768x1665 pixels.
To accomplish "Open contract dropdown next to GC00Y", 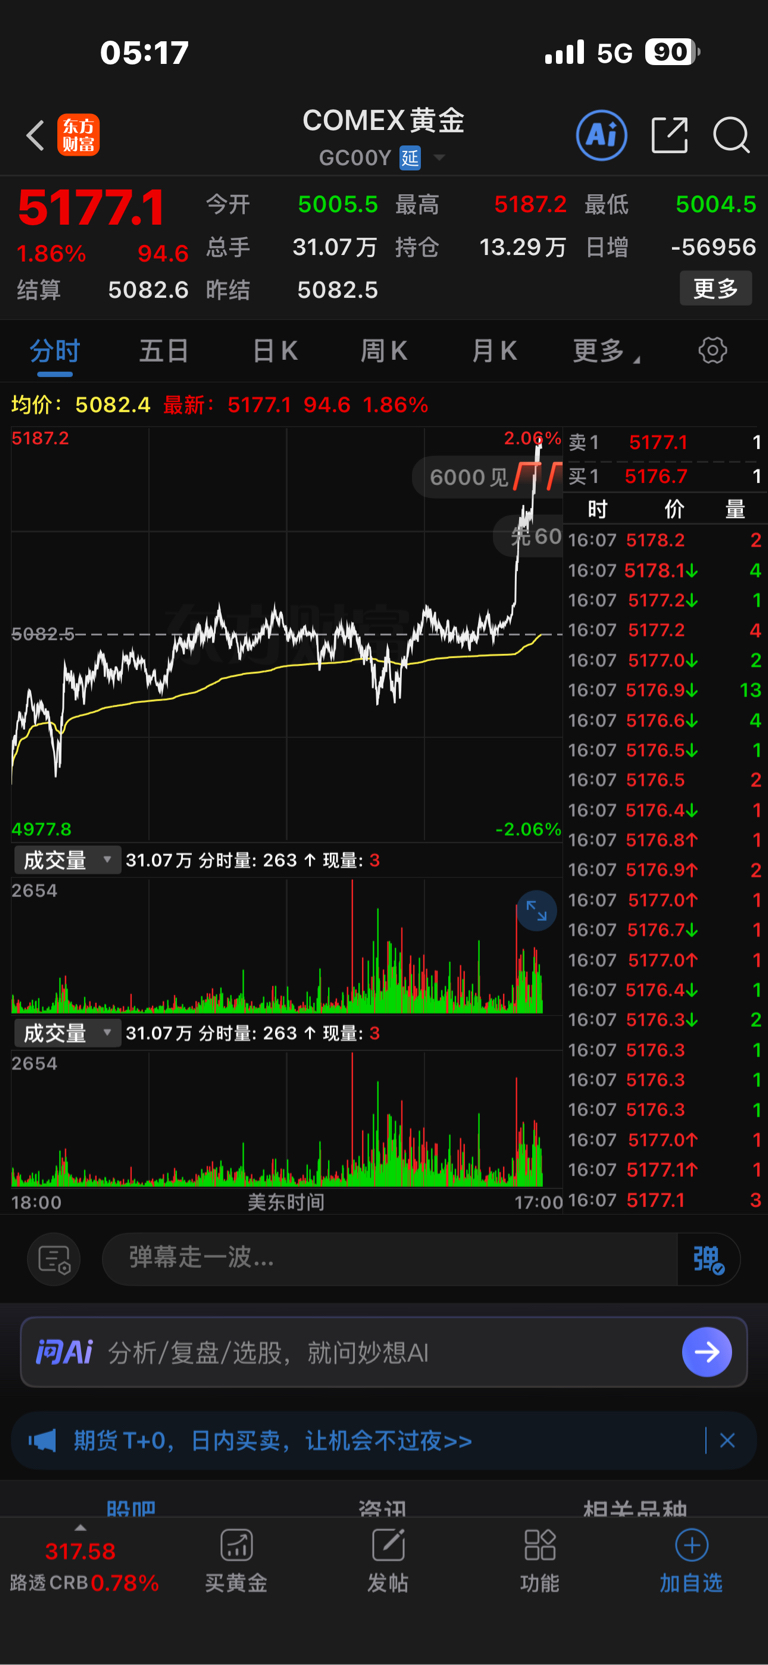I will 439,158.
